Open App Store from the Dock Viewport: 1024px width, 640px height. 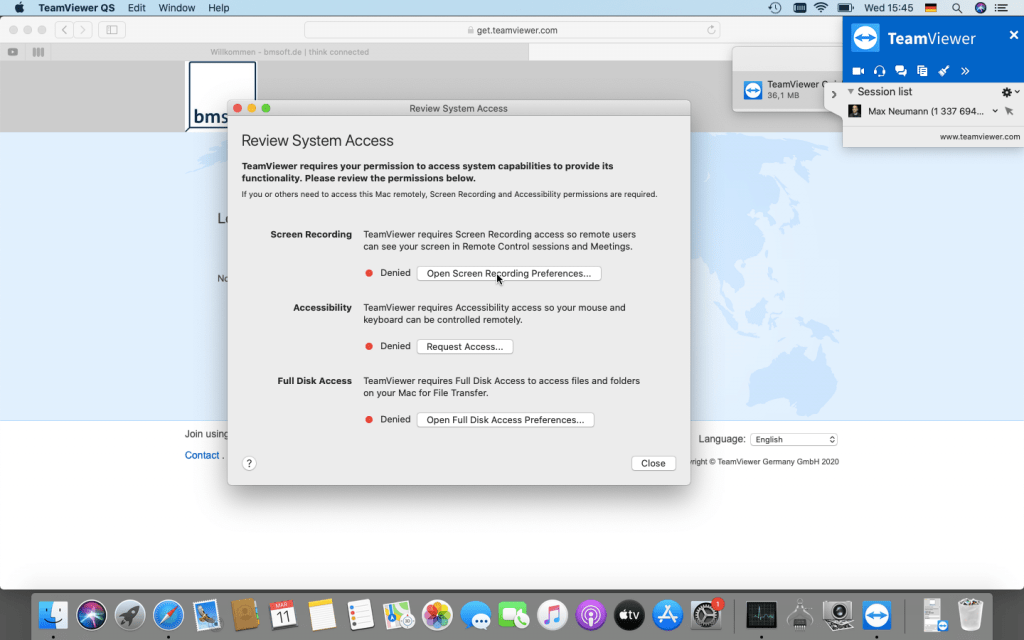667,615
